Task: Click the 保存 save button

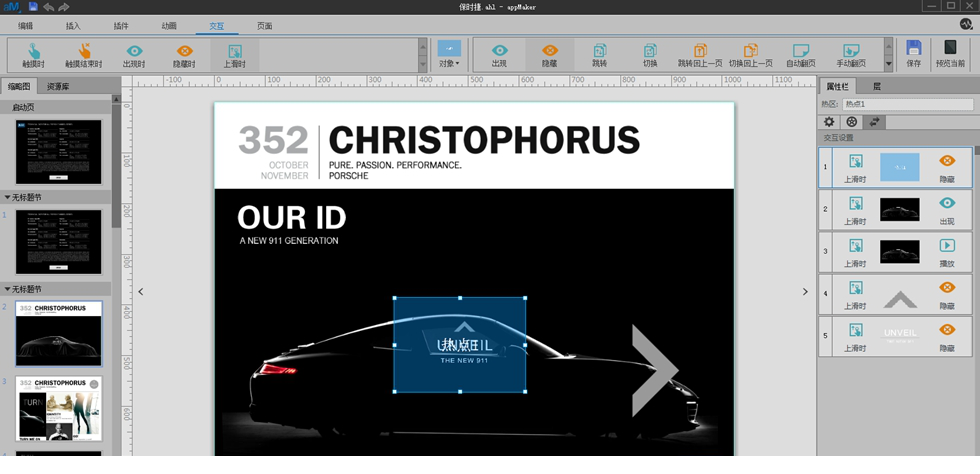Action: pos(913,54)
